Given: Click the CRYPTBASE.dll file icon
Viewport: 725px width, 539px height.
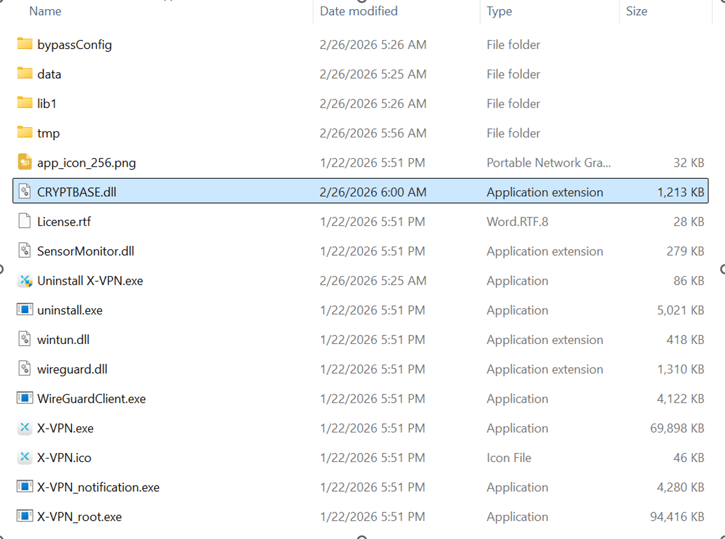Looking at the screenshot, I should (x=25, y=192).
